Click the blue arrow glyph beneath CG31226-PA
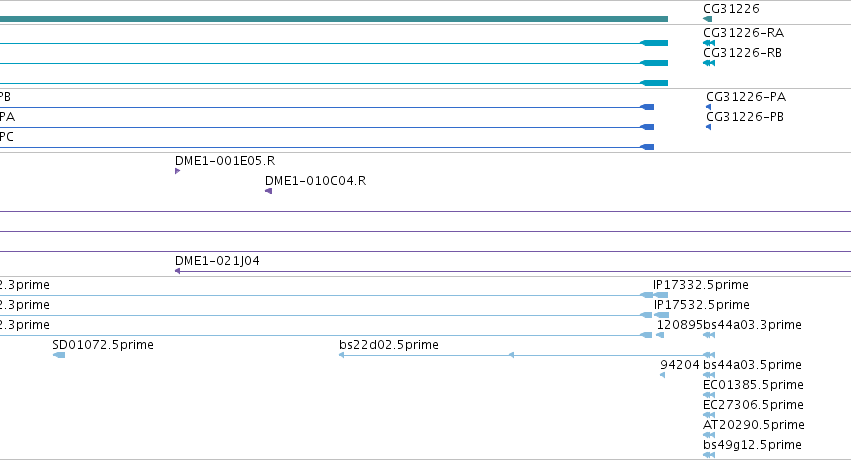Viewport: 851px width, 460px height. [x=708, y=107]
